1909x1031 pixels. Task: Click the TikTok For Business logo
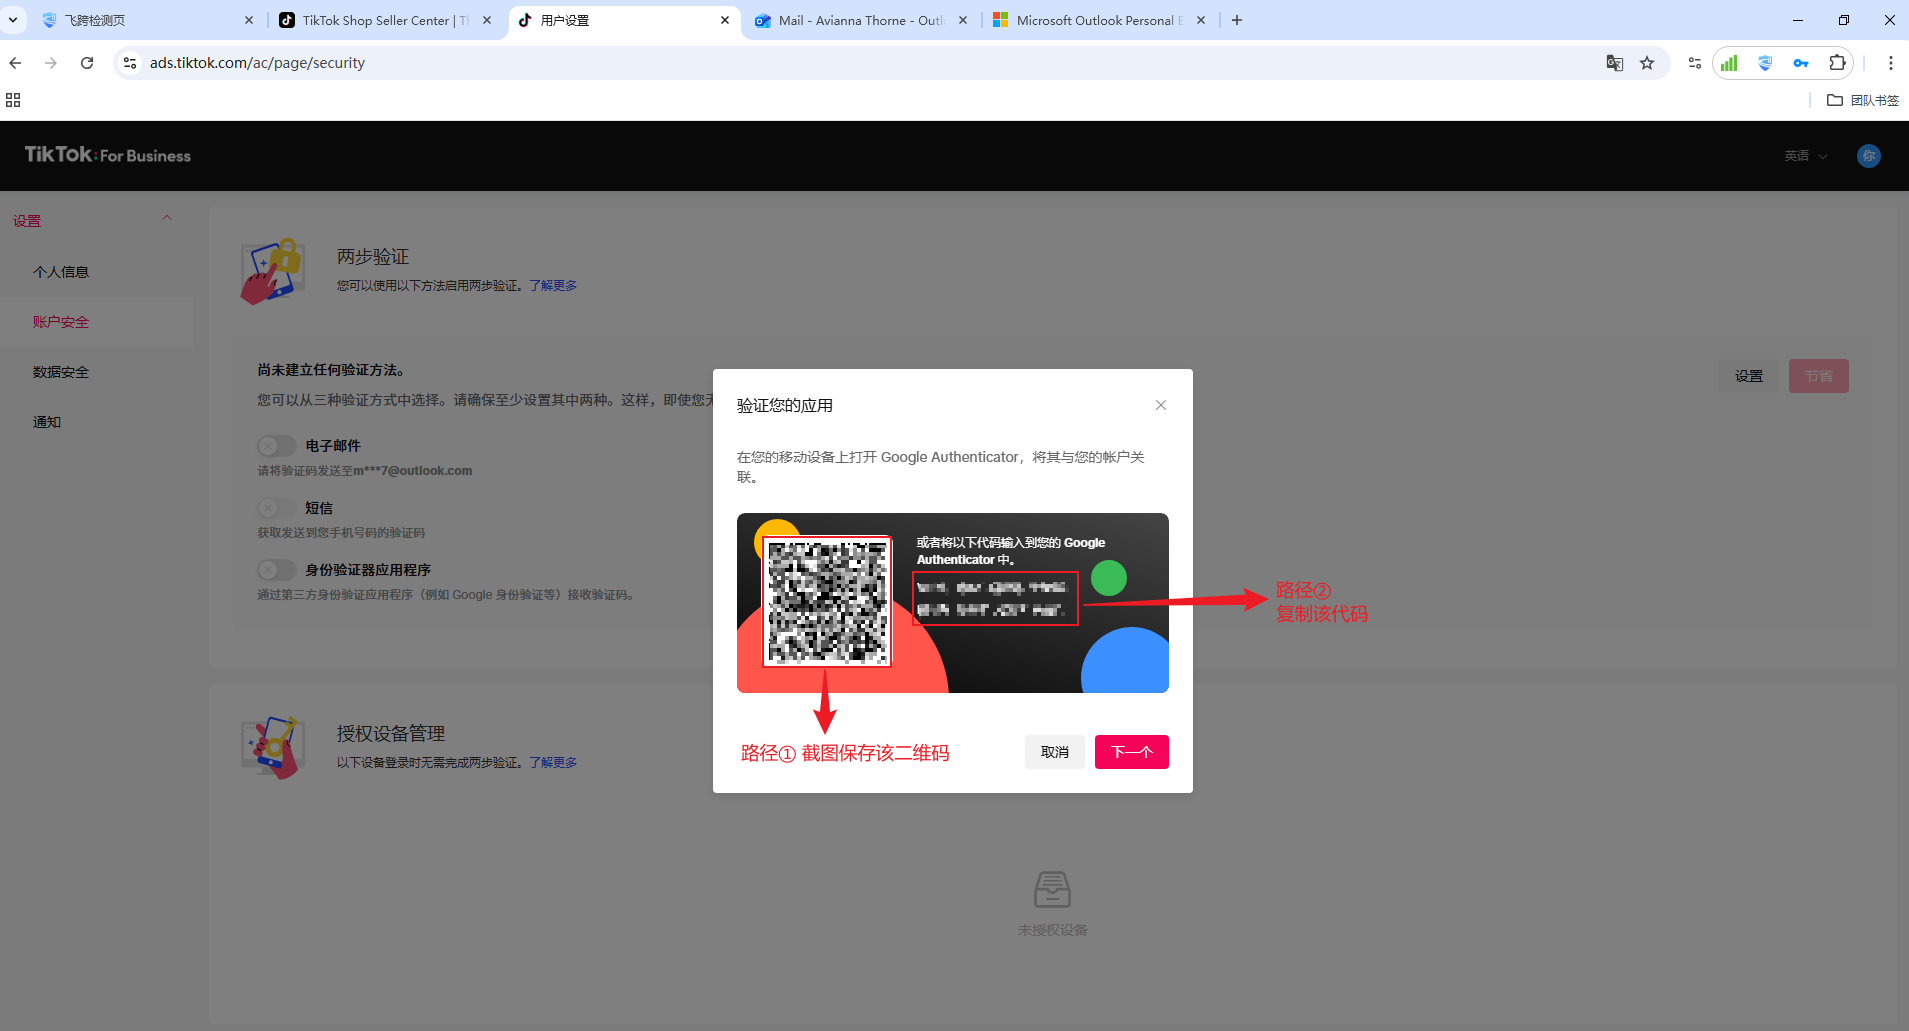coord(108,155)
